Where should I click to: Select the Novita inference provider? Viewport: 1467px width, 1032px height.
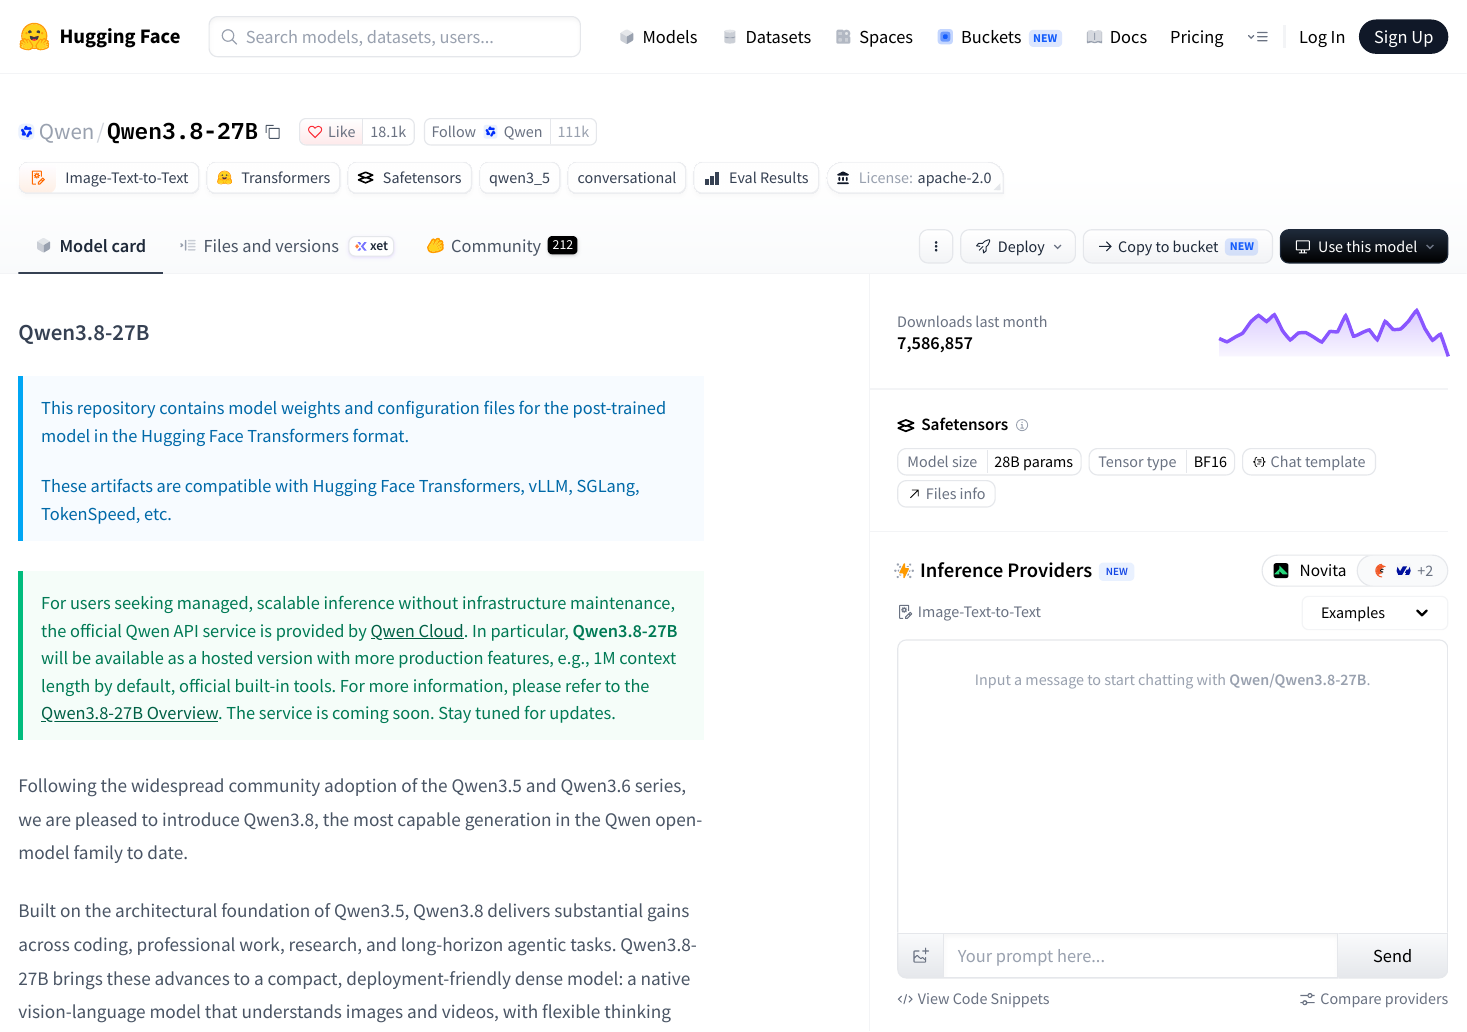pyautogui.click(x=1310, y=571)
